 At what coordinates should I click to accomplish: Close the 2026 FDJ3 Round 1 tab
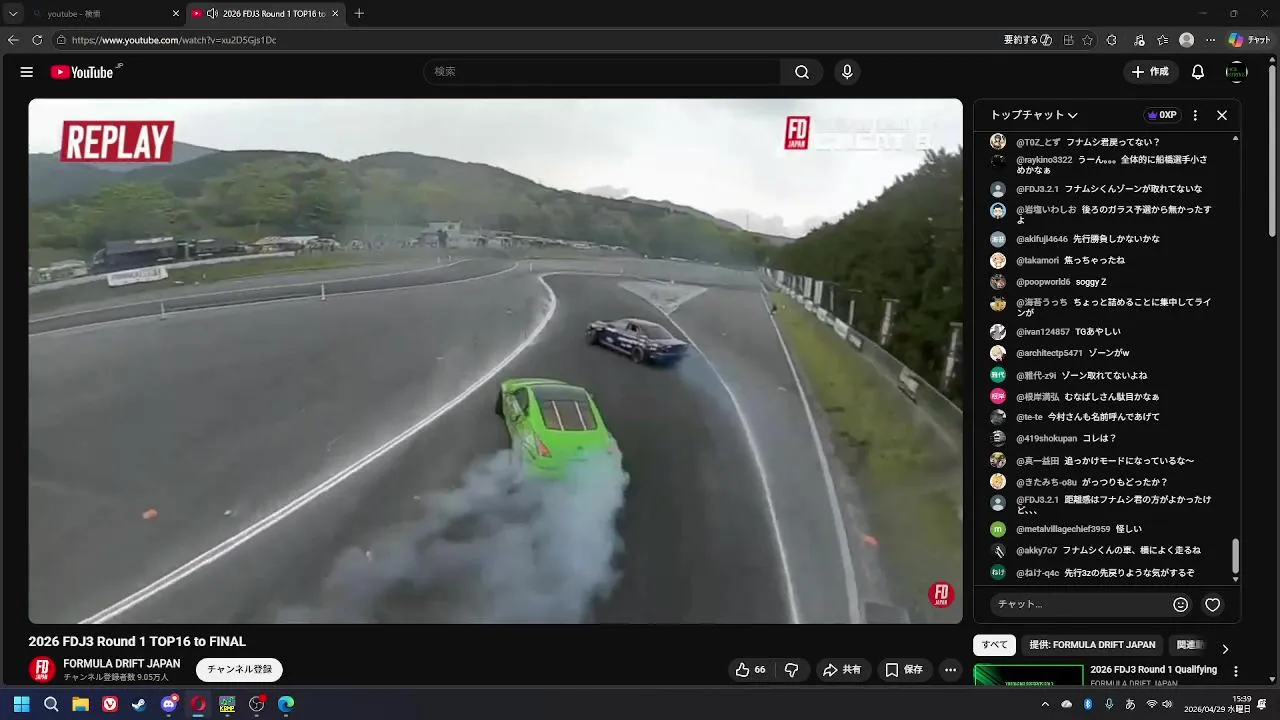pos(335,14)
